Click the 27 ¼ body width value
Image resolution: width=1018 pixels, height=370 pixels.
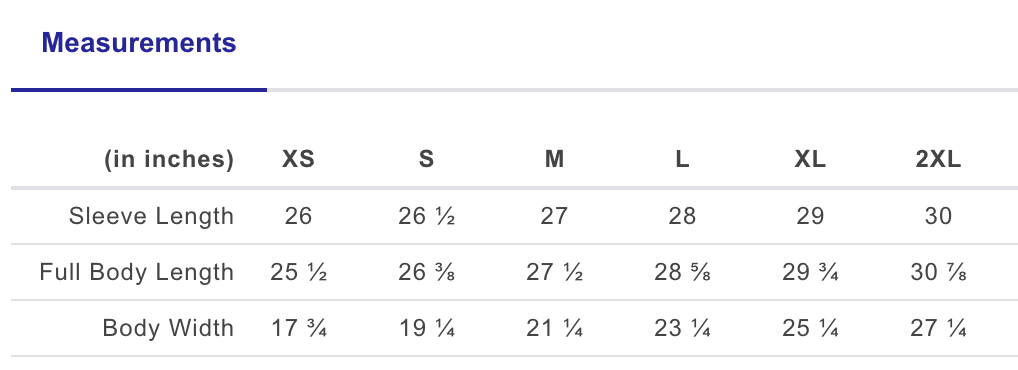click(x=939, y=328)
